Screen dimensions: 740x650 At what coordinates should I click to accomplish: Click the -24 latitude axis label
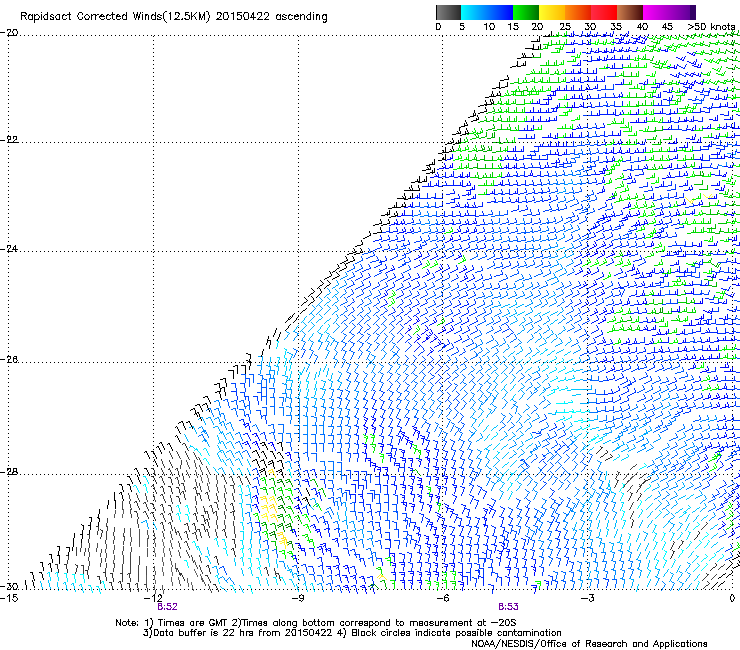tap(9, 249)
